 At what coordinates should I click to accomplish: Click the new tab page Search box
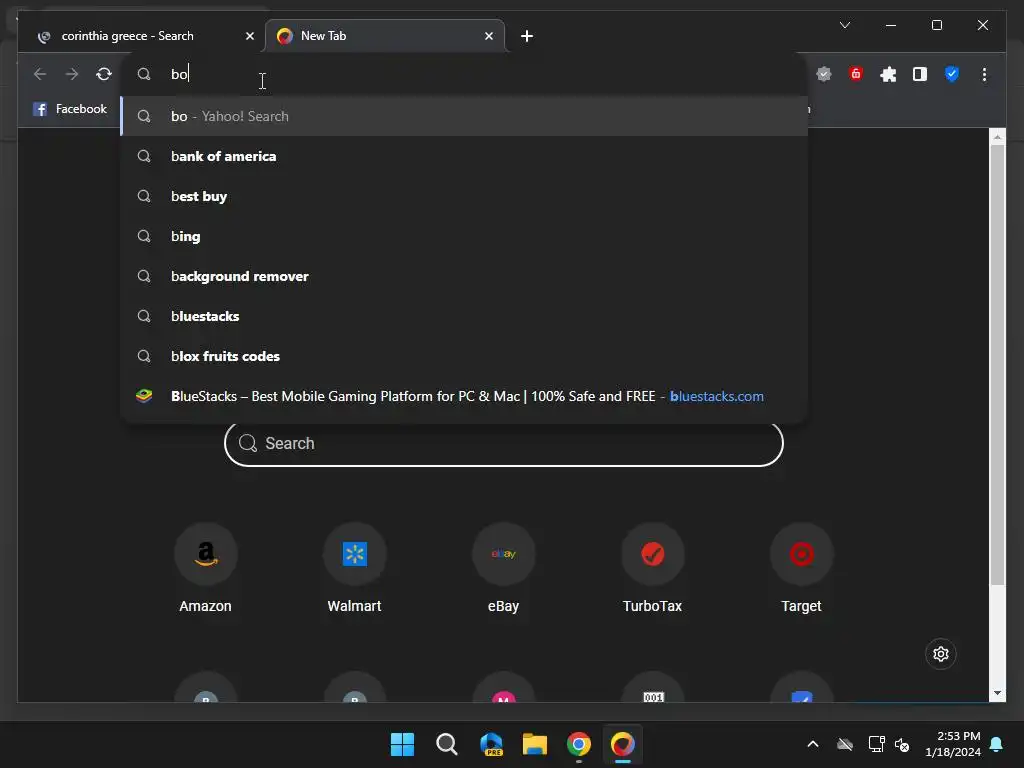tap(504, 443)
